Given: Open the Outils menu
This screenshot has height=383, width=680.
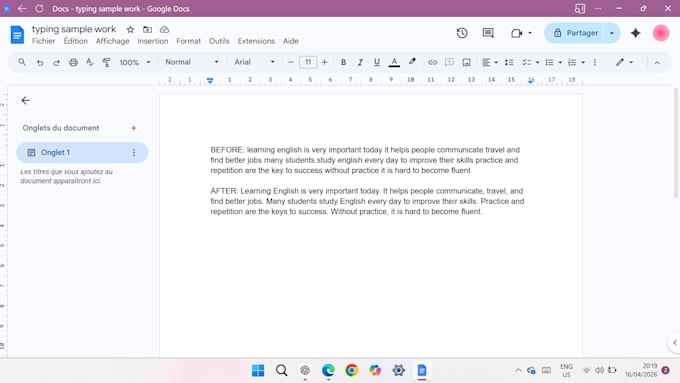Looking at the screenshot, I should tap(219, 41).
